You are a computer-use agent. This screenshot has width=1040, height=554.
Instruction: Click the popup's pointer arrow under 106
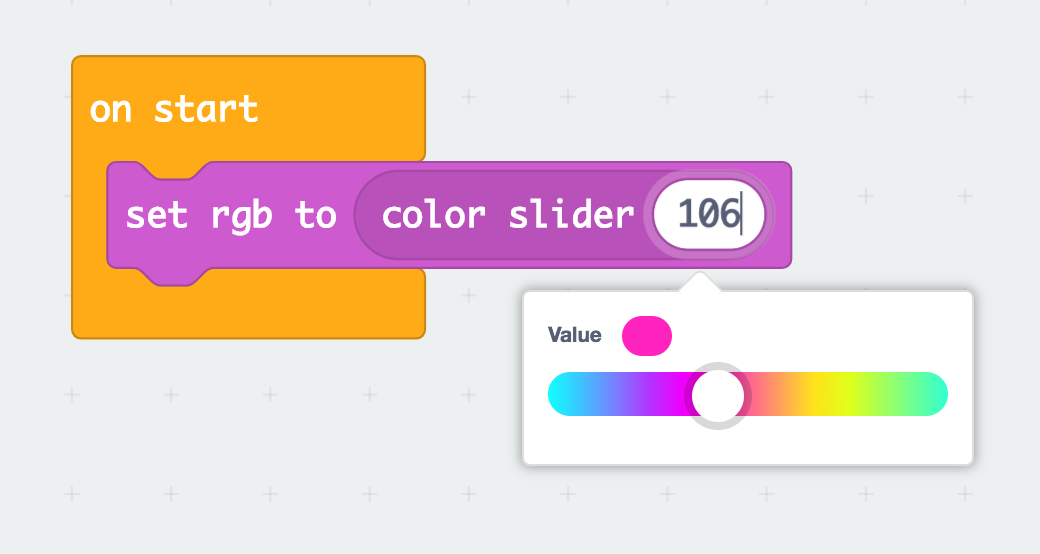pos(699,281)
